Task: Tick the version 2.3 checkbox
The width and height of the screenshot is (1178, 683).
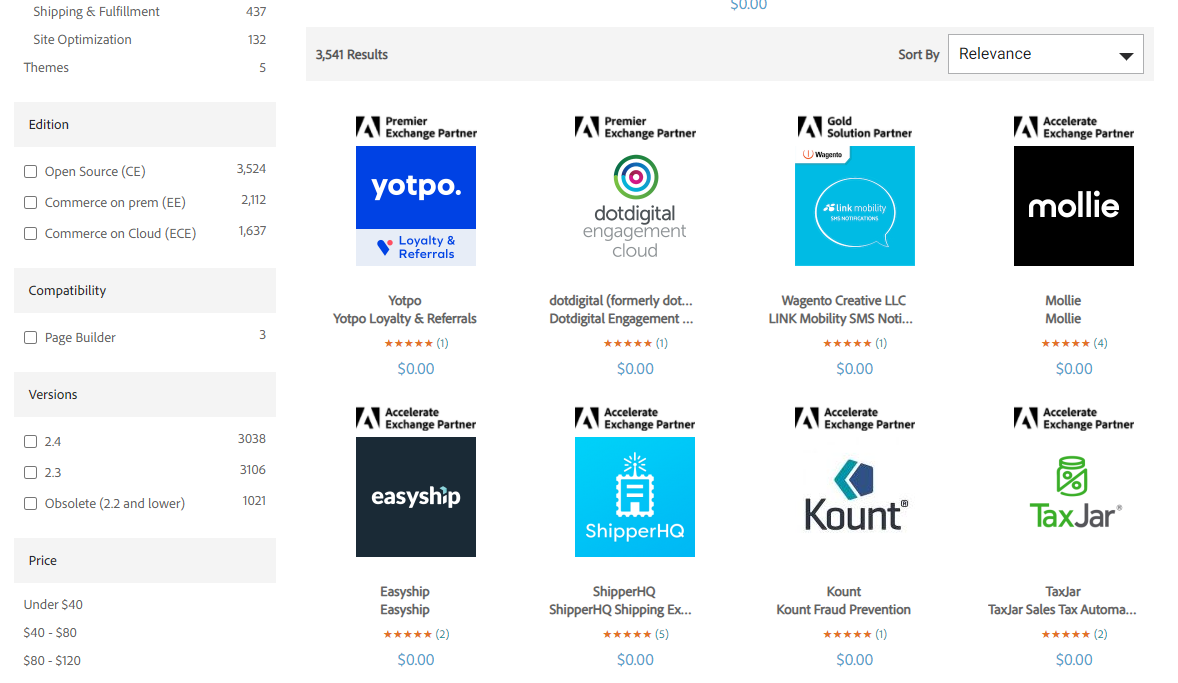Action: pyautogui.click(x=31, y=473)
